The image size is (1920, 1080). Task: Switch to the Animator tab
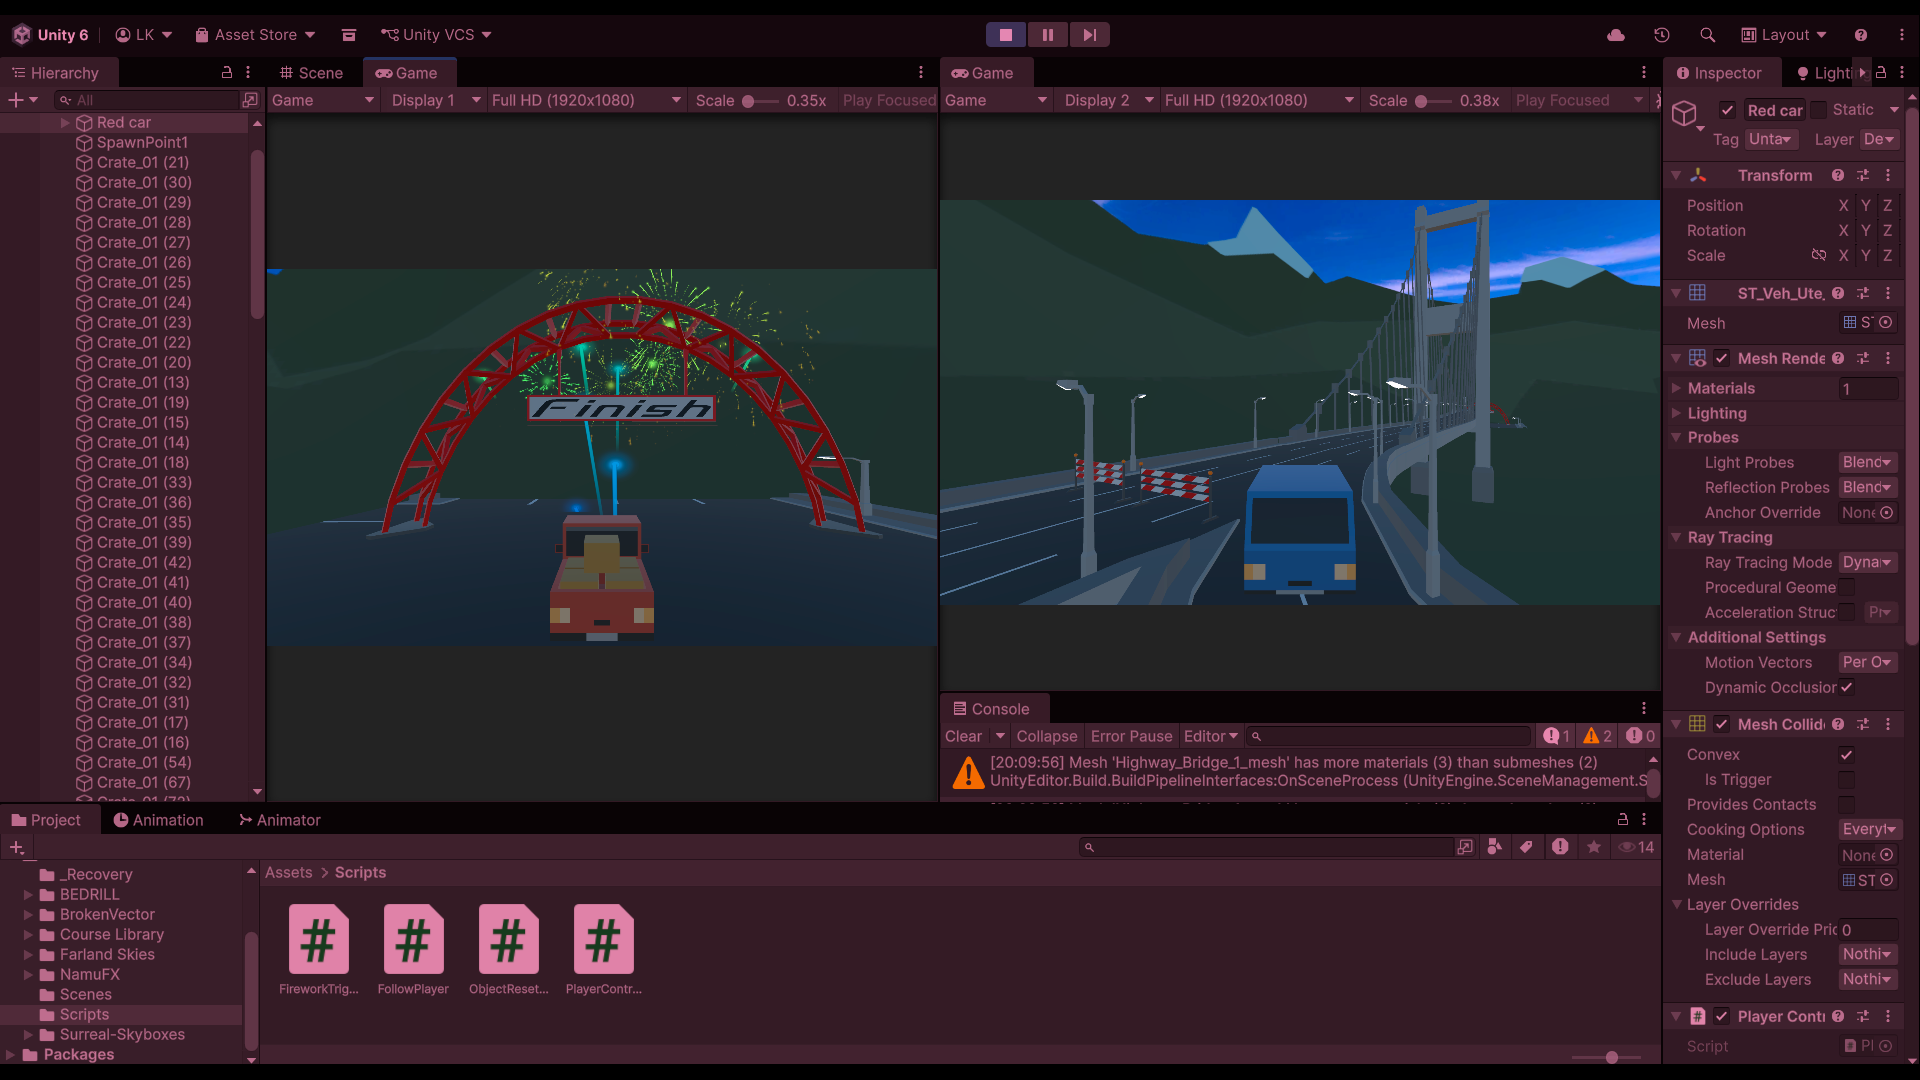279,820
